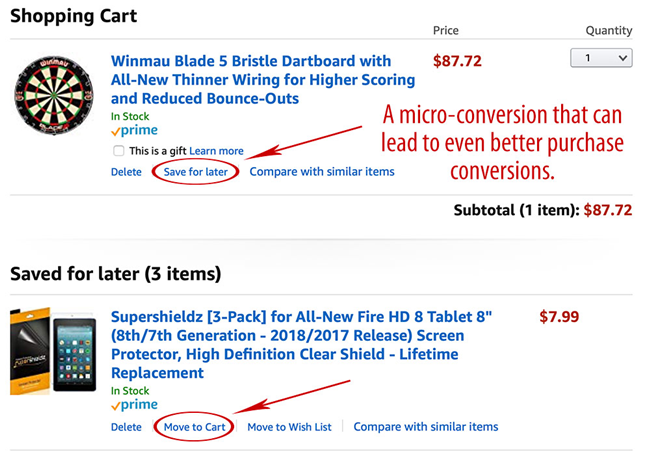The image size is (650, 453).
Task: Compare Supershieldz with similar items
Action: 425,427
